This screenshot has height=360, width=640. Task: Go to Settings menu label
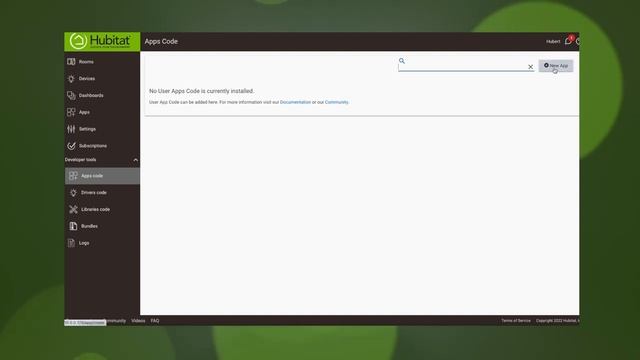point(87,129)
